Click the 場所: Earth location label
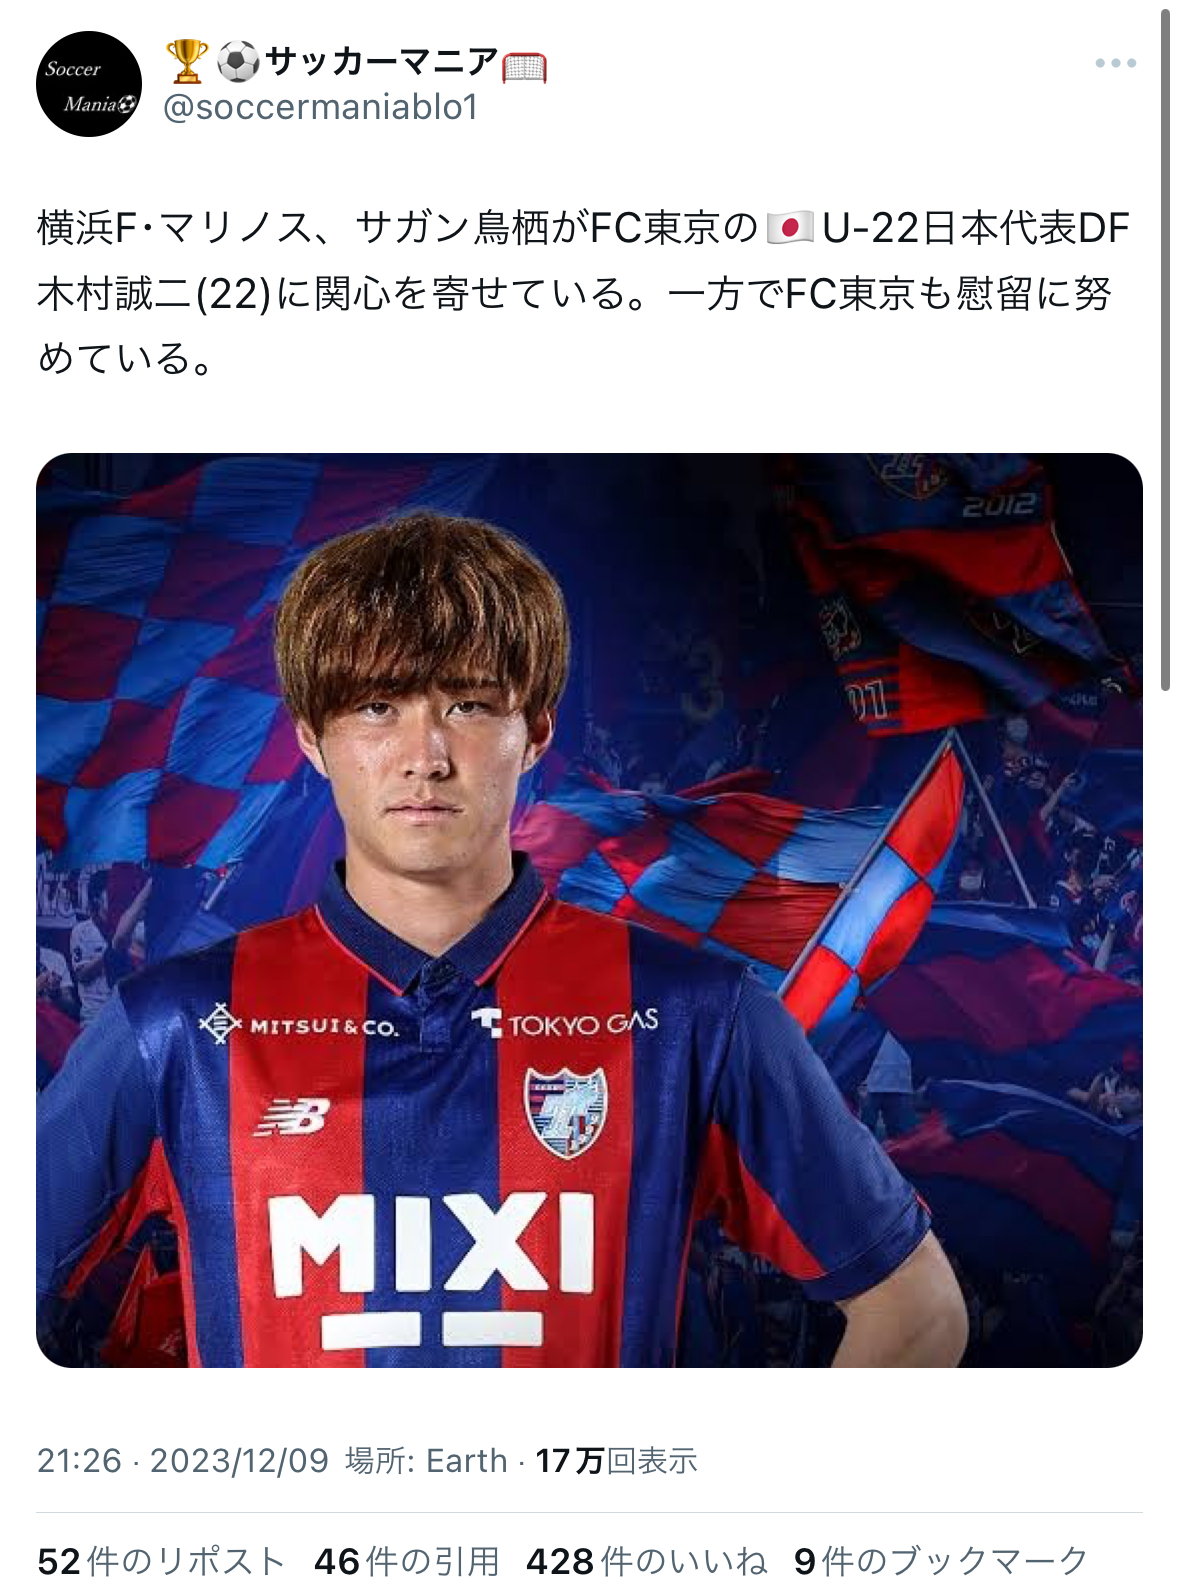The height and width of the screenshot is (1596, 1179). coord(427,1461)
